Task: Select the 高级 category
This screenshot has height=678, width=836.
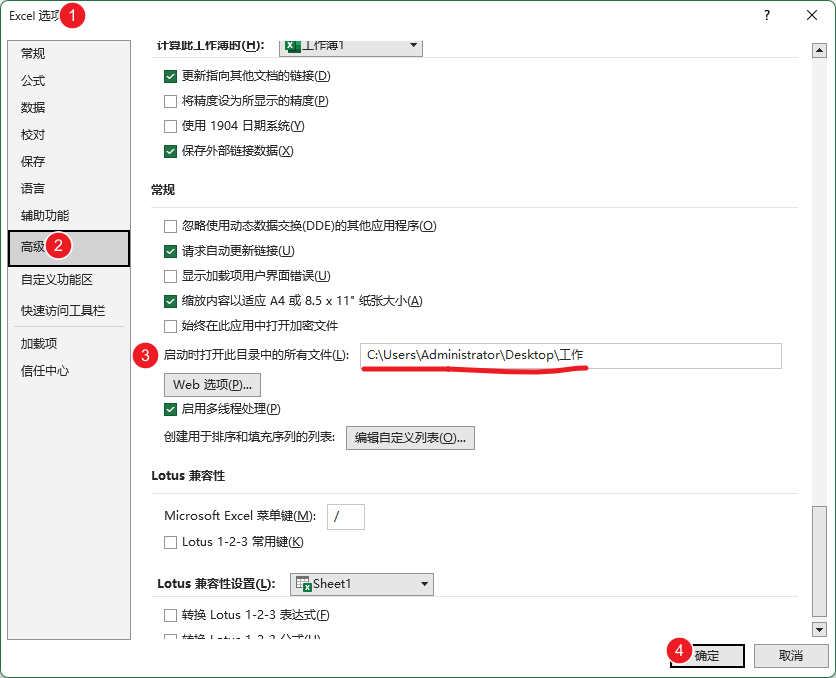Action: point(69,248)
